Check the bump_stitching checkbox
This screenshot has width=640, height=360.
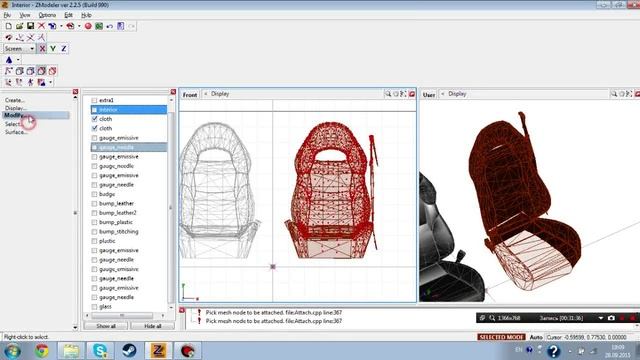coord(94,231)
